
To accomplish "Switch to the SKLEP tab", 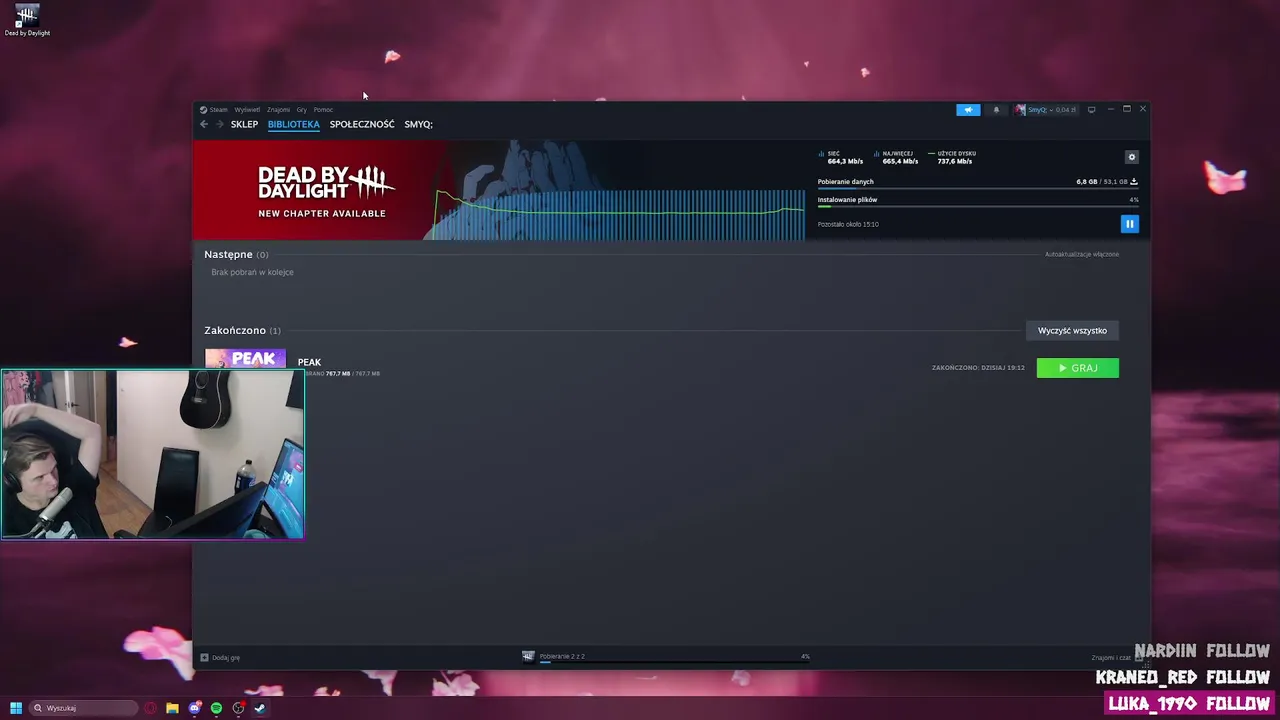I will [x=244, y=124].
